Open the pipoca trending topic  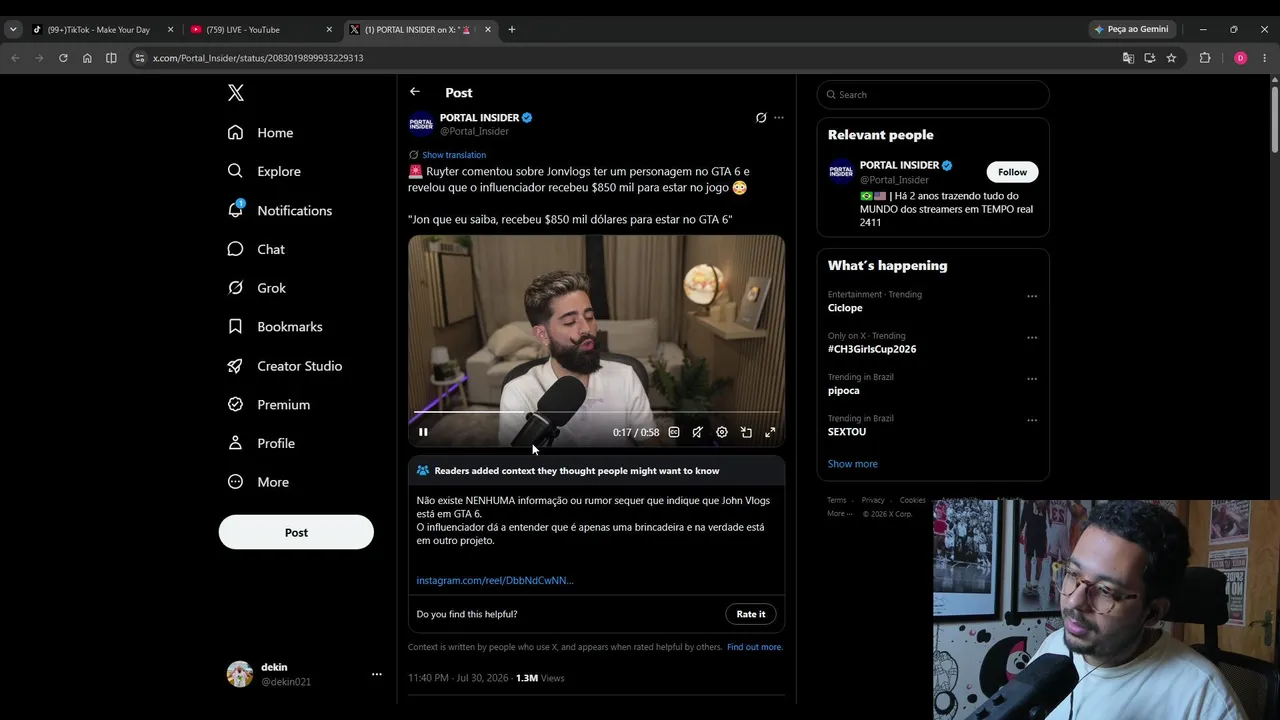844,391
